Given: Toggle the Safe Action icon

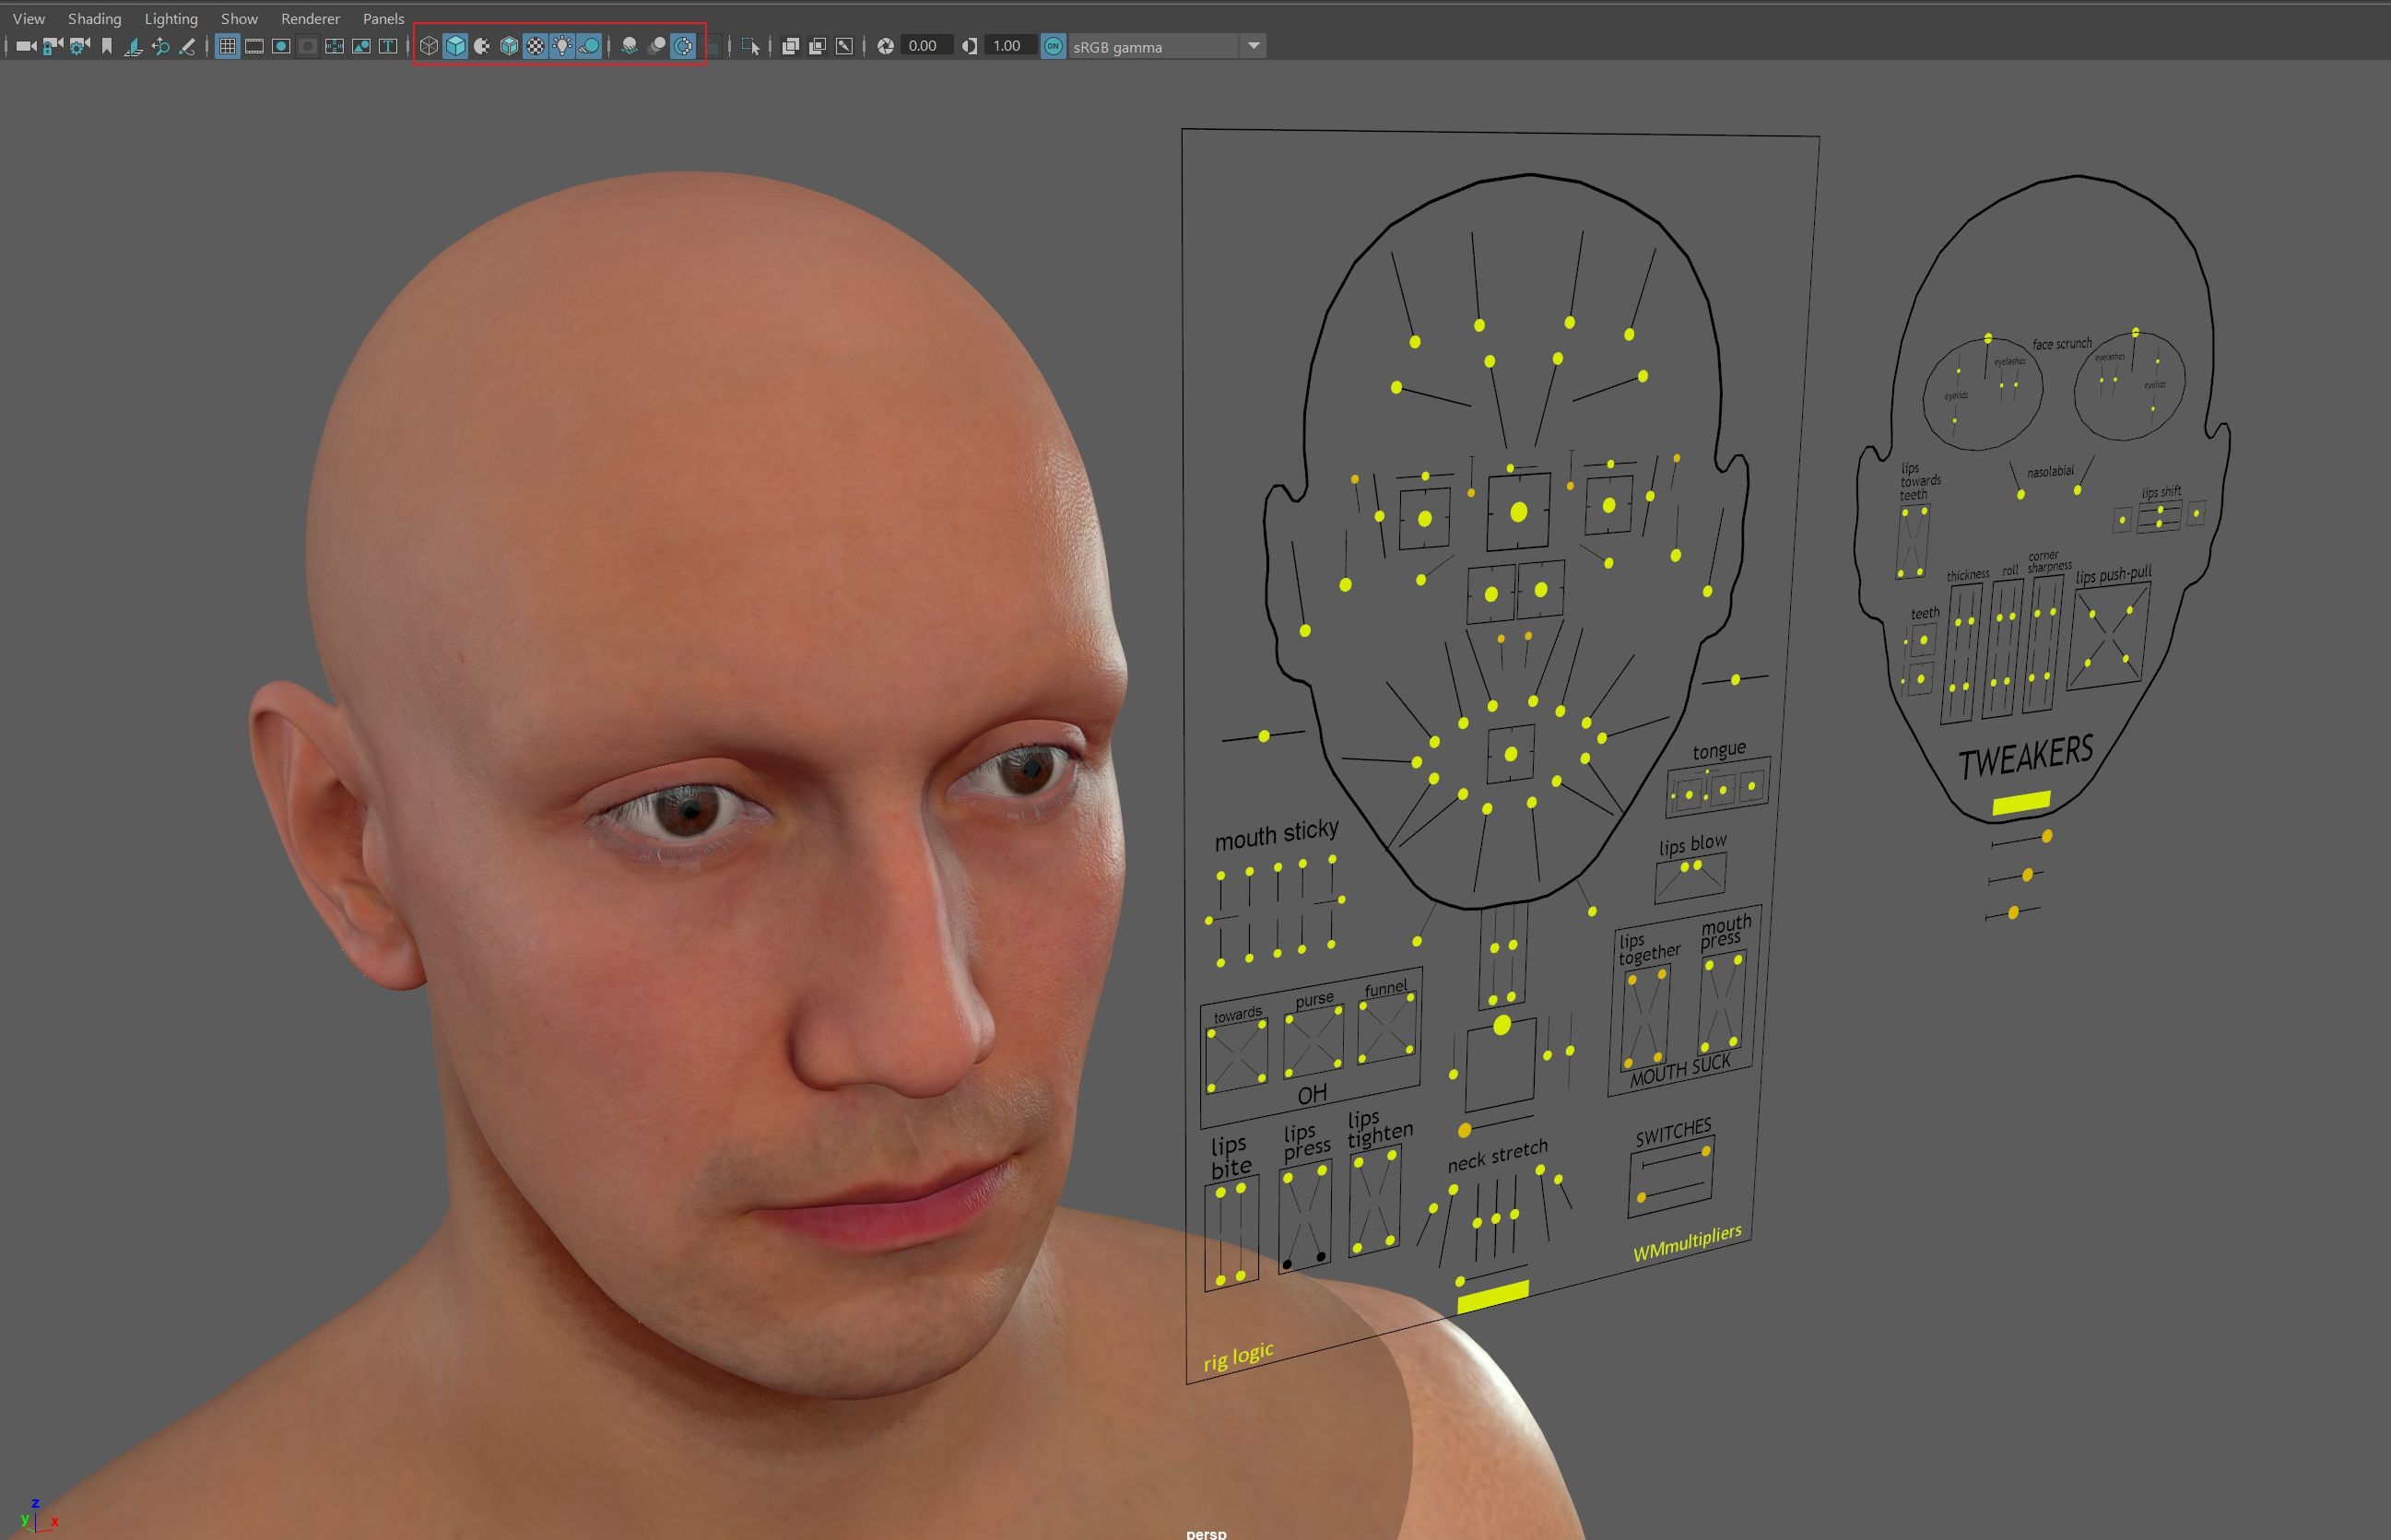Looking at the screenshot, I should coord(361,46).
